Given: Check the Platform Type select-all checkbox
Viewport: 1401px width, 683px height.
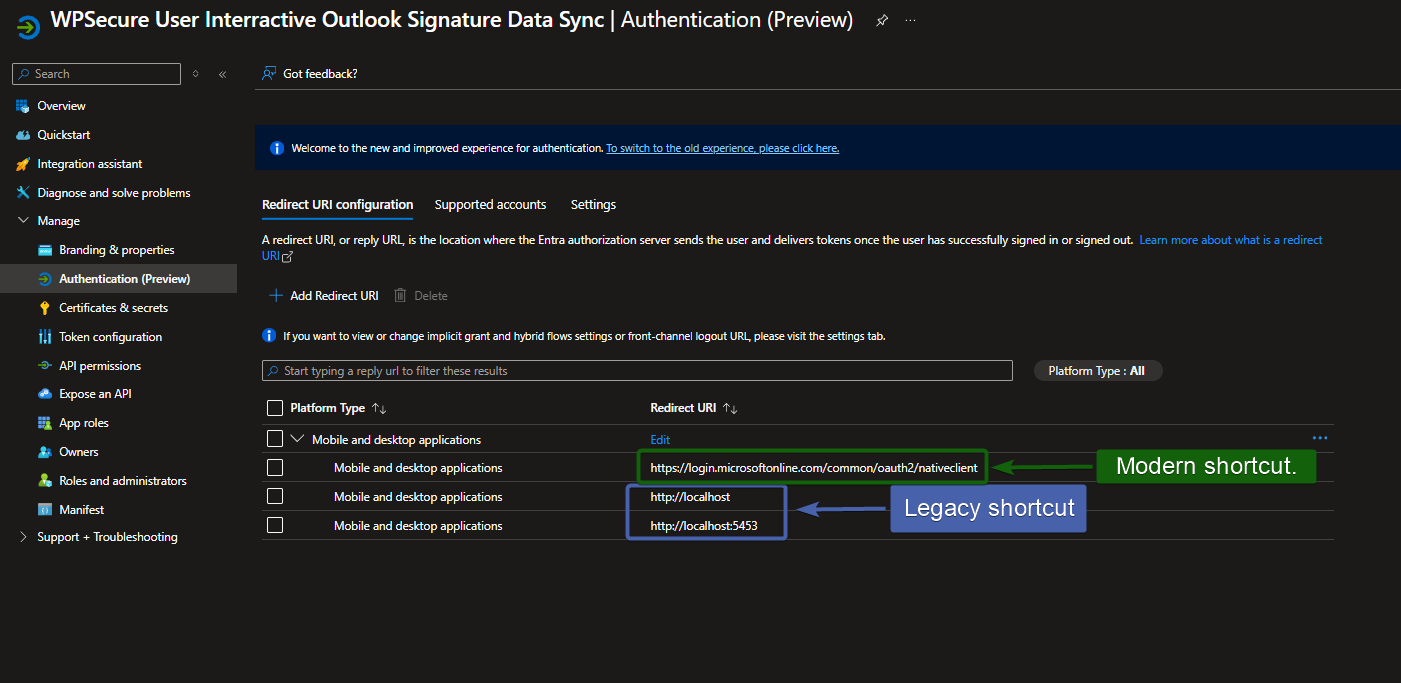Looking at the screenshot, I should 275,408.
